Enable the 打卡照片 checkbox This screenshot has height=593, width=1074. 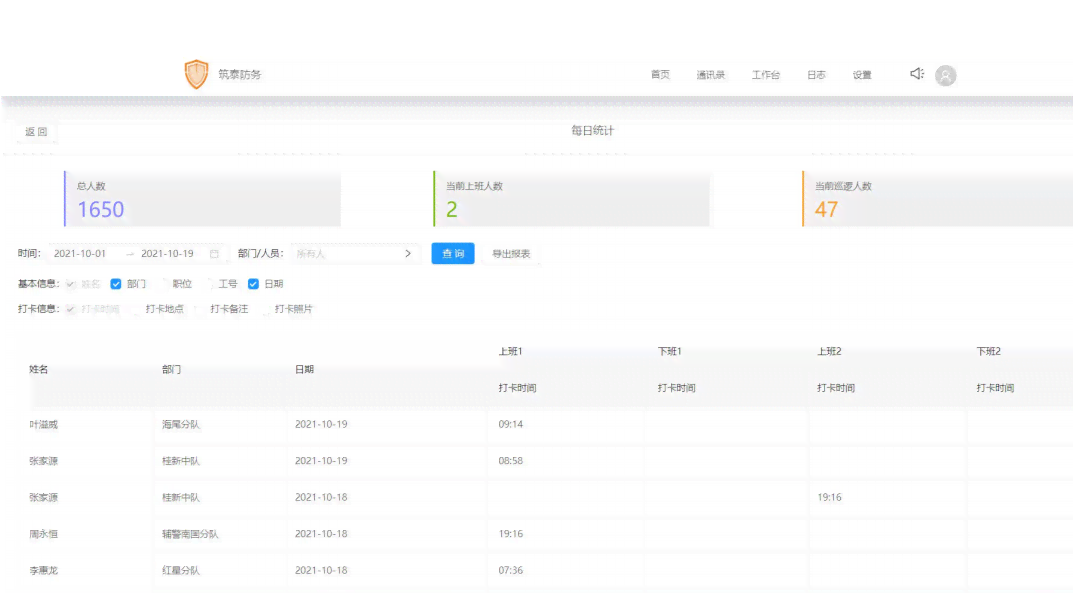click(264, 310)
